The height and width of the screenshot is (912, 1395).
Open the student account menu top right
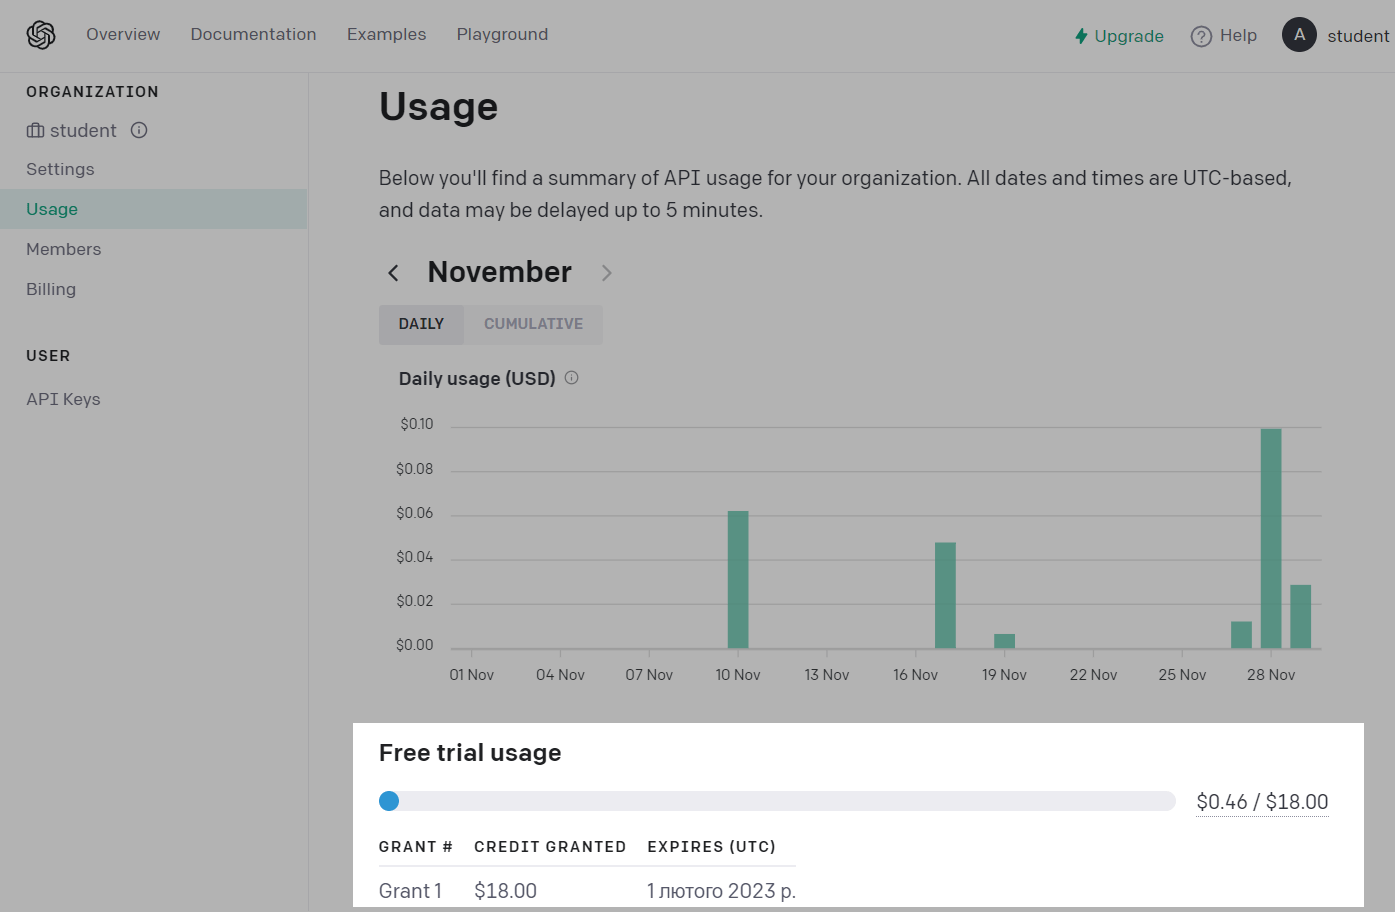(x=1357, y=35)
